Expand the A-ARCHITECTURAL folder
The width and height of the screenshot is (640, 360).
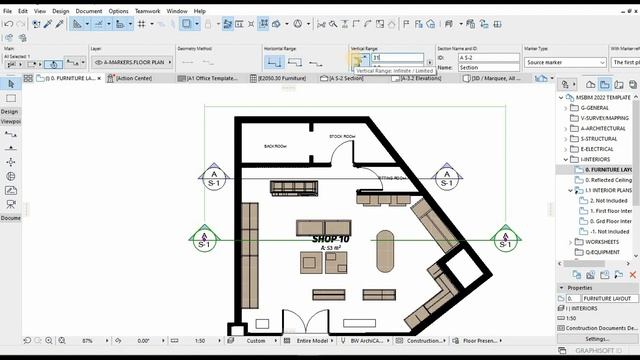point(566,129)
